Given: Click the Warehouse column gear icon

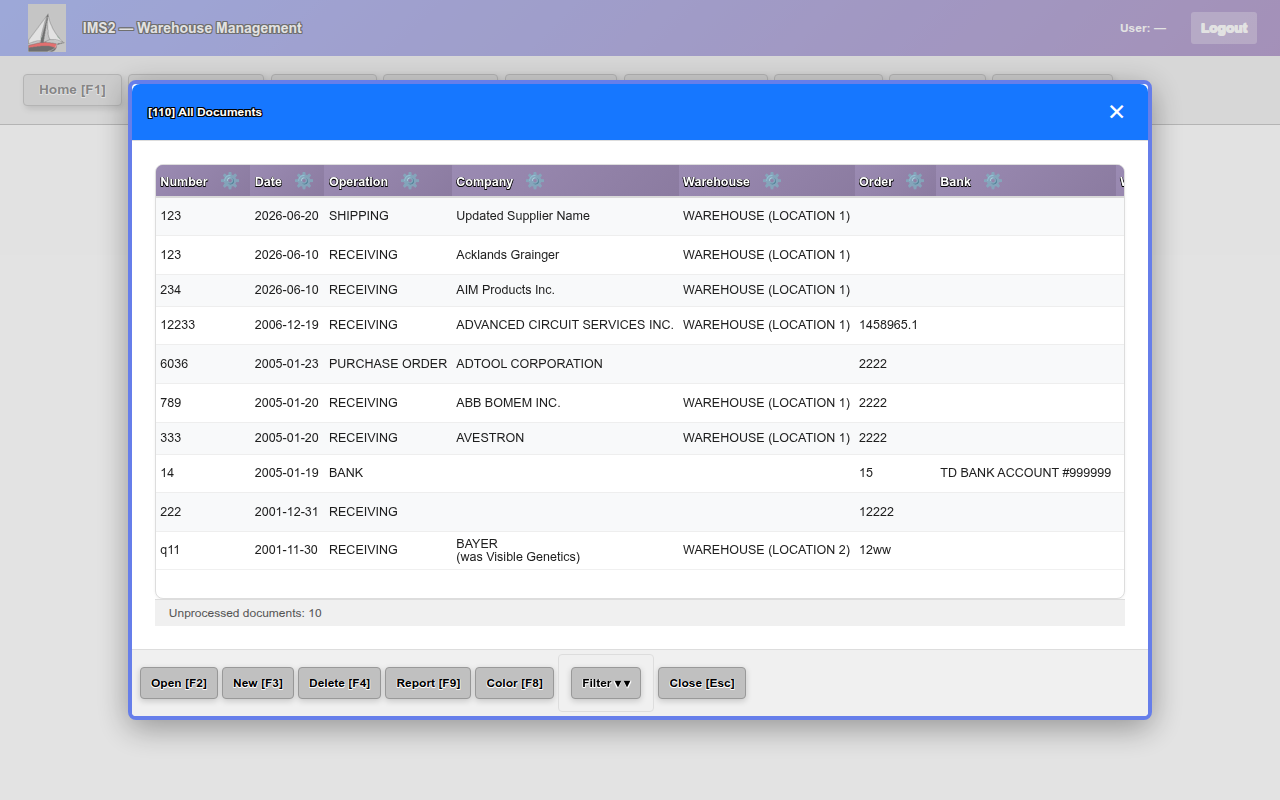Looking at the screenshot, I should (x=772, y=181).
